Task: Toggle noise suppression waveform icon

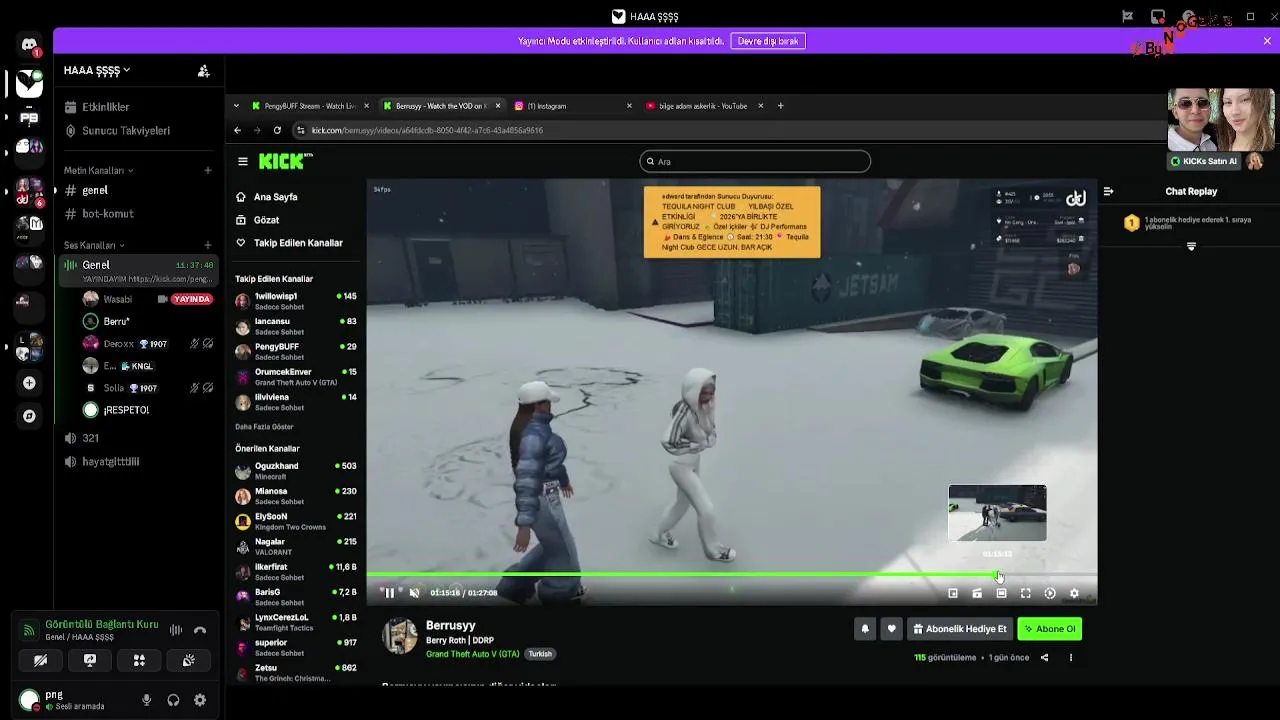Action: (176, 630)
